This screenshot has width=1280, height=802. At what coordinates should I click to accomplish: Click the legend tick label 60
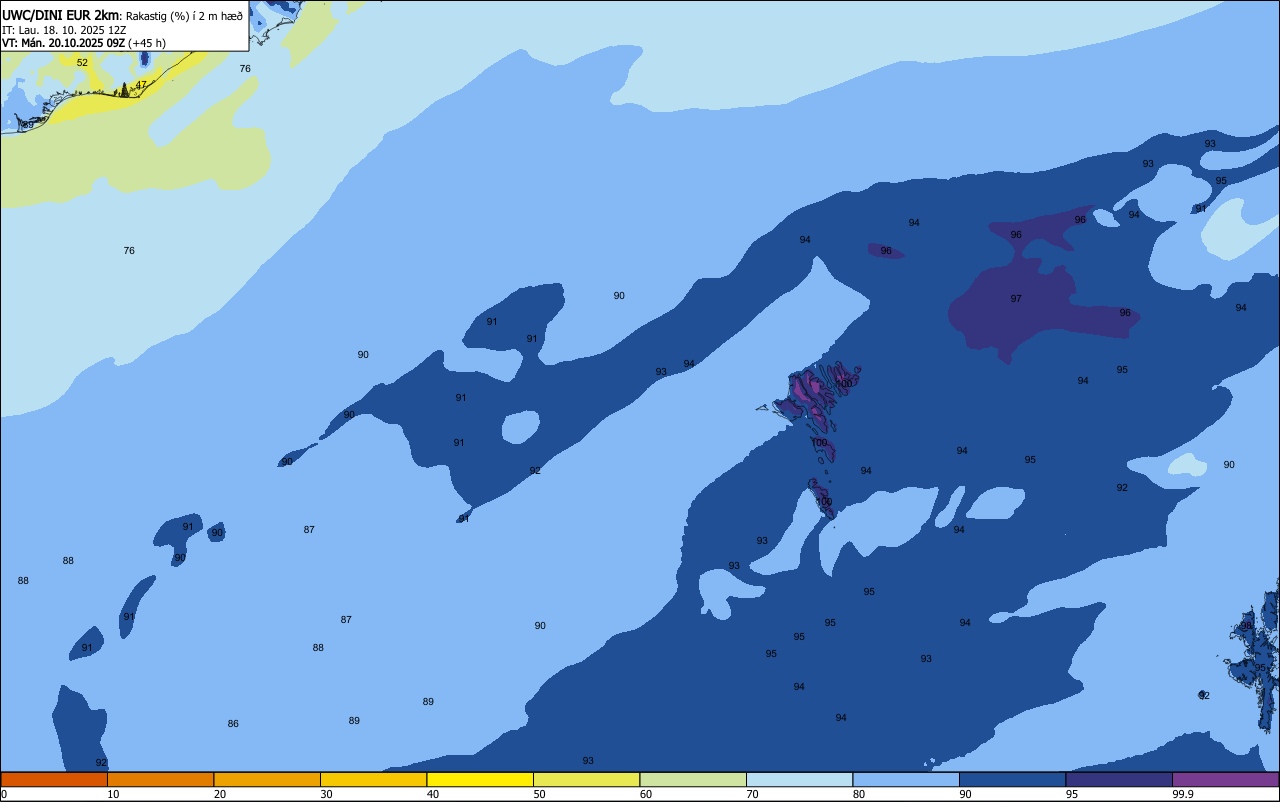click(646, 794)
